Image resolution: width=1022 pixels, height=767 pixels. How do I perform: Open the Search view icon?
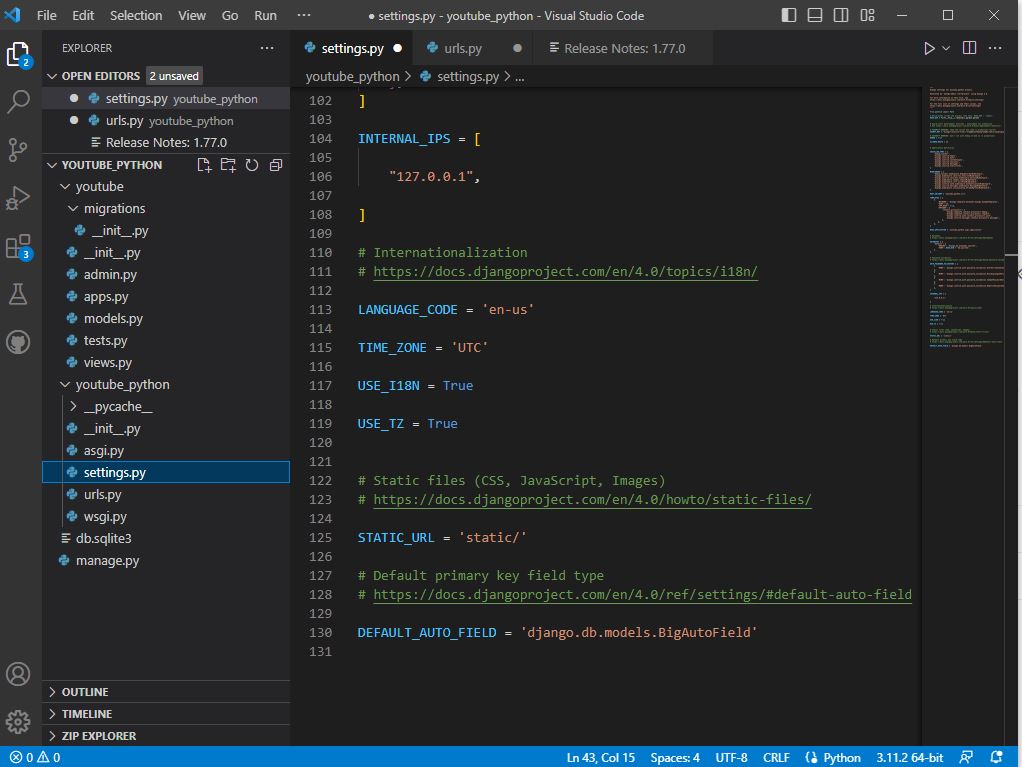pos(18,102)
